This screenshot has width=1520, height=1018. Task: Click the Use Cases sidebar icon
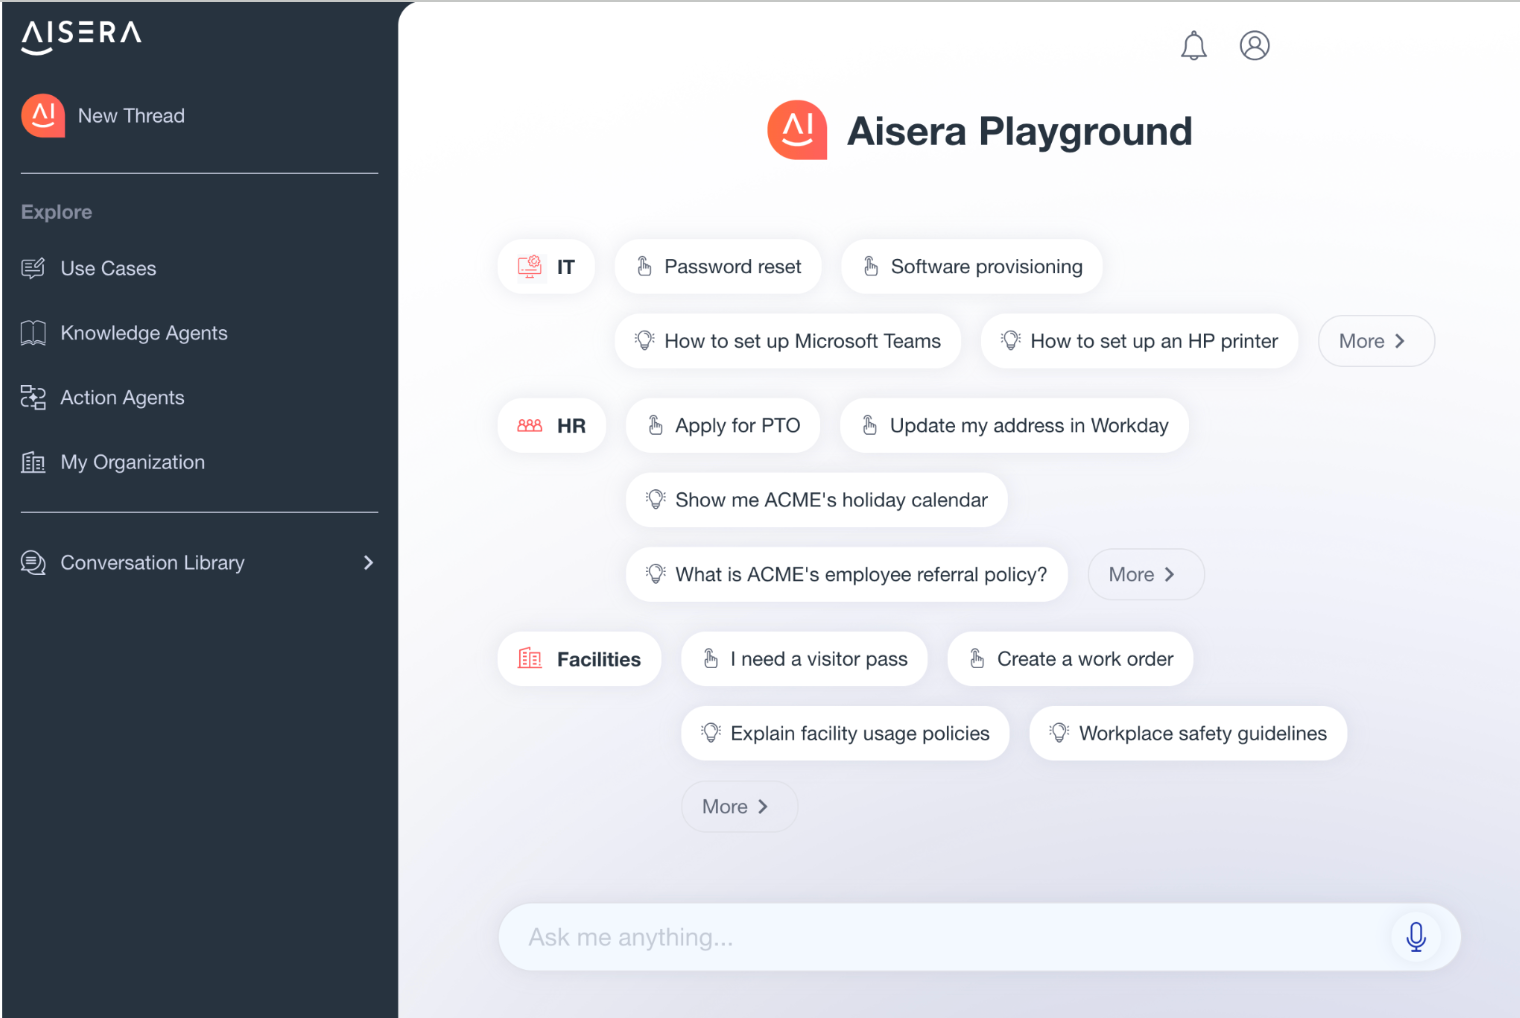point(33,268)
